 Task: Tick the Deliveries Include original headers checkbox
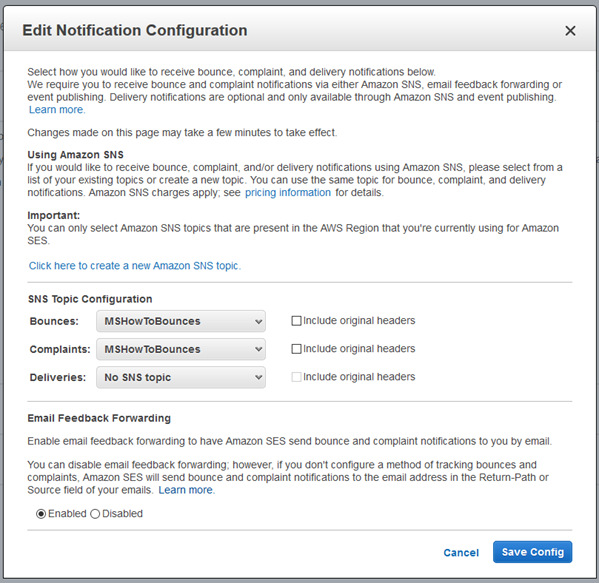click(296, 377)
